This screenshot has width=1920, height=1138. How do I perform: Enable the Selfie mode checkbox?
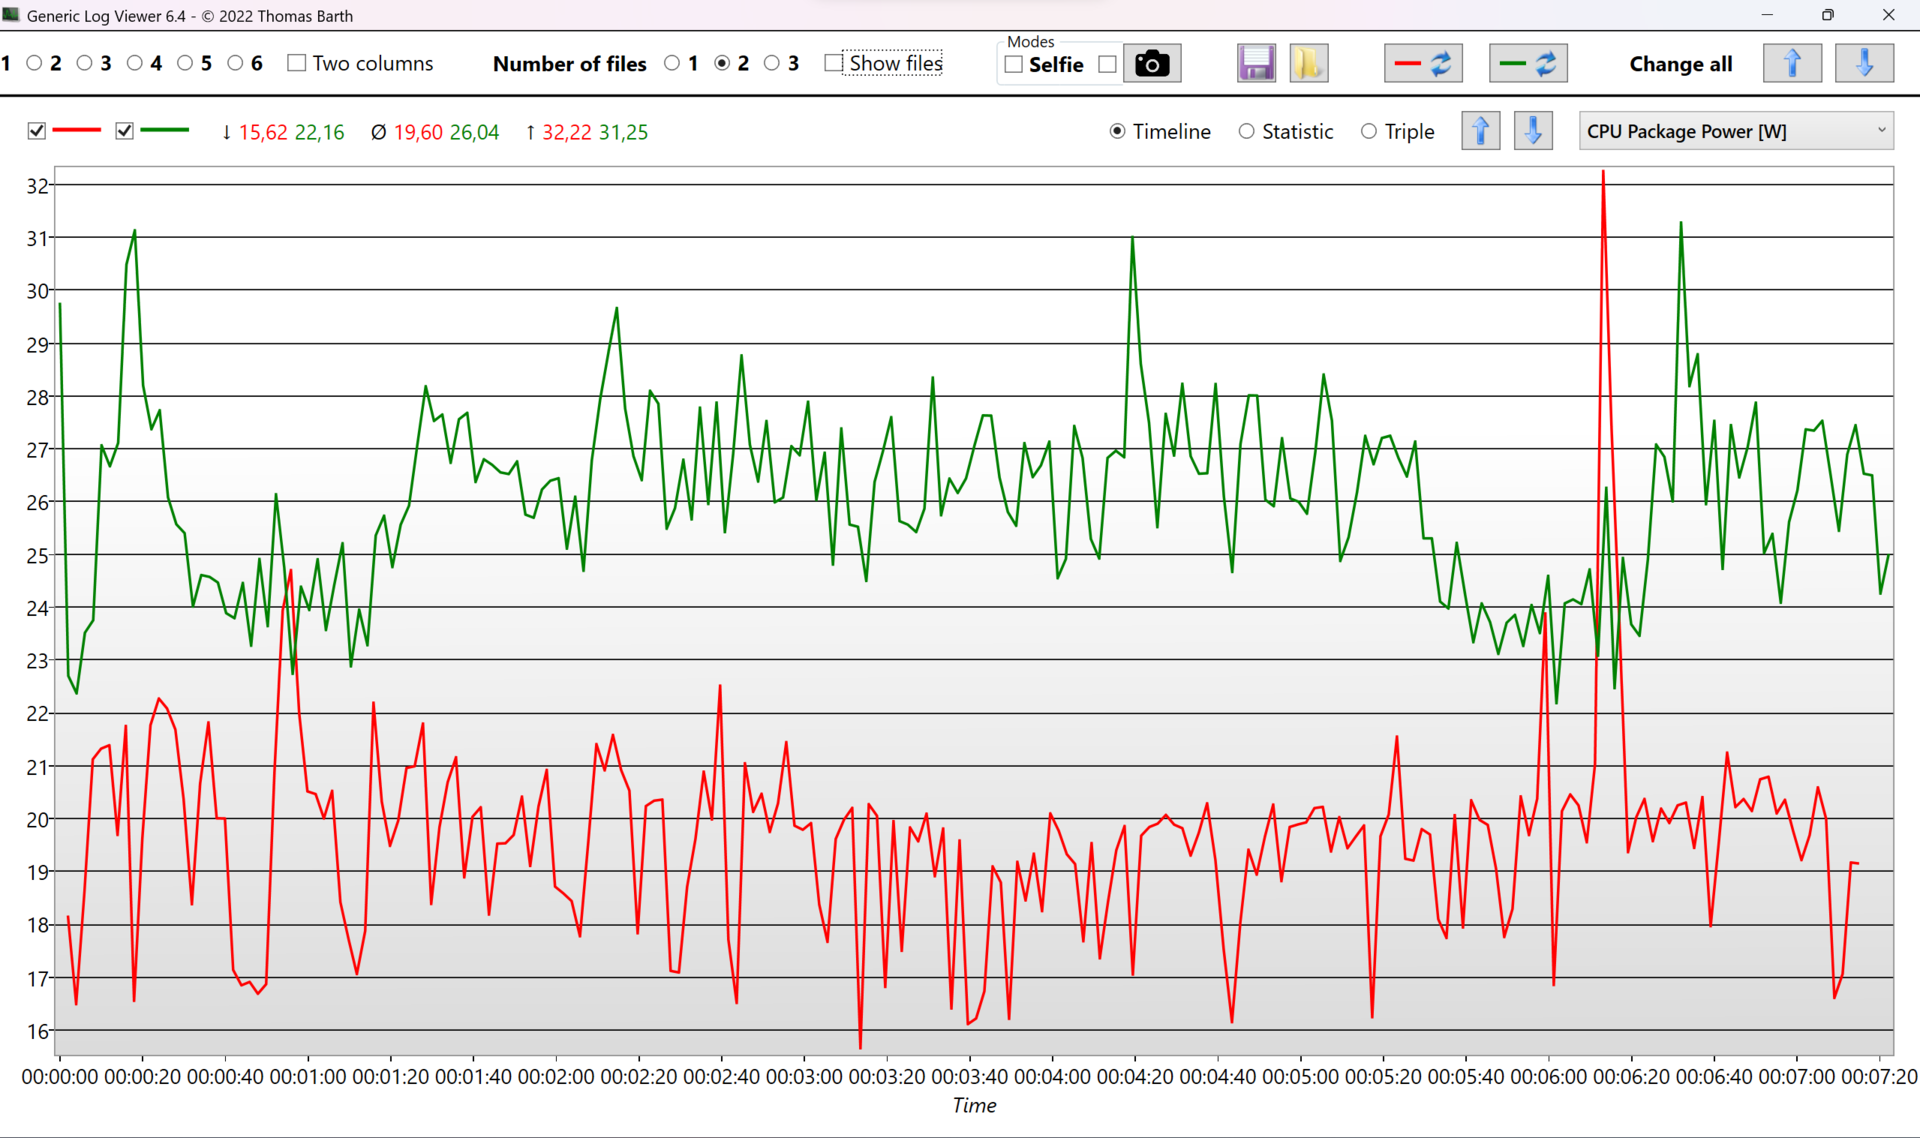(1013, 64)
